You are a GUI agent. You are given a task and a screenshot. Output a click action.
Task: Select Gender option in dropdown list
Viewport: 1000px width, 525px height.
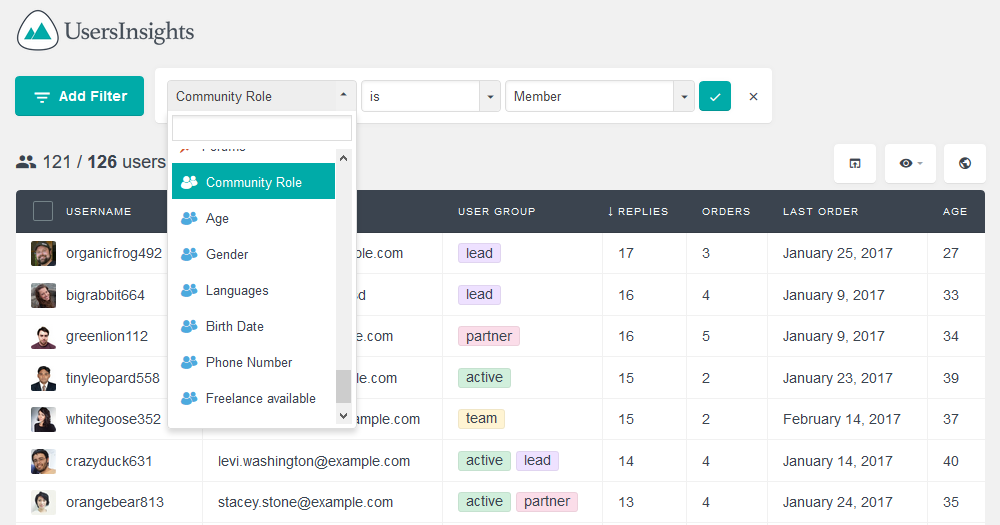tap(253, 254)
